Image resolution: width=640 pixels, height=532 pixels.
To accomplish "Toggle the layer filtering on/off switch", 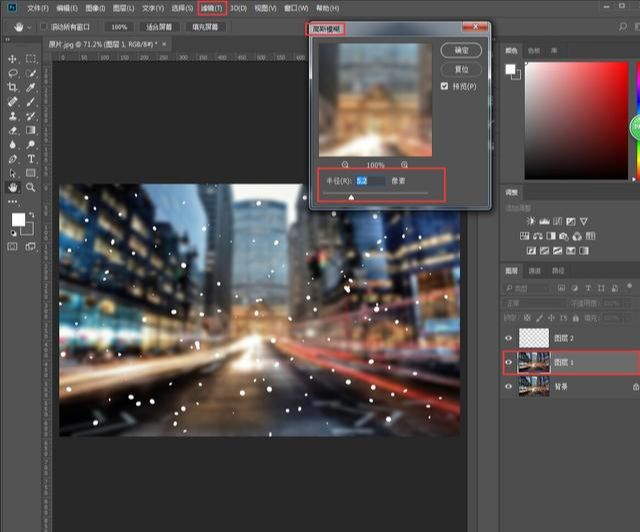I will pos(629,286).
